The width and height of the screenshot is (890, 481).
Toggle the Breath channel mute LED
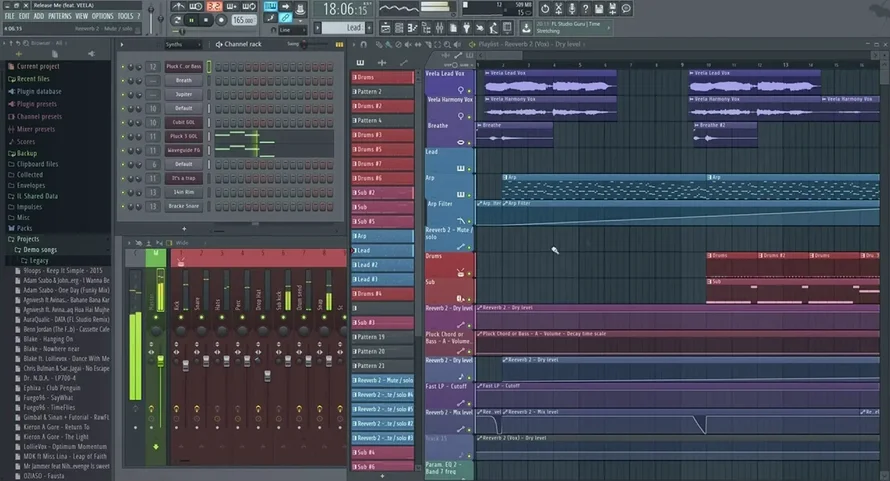pyautogui.click(x=125, y=80)
